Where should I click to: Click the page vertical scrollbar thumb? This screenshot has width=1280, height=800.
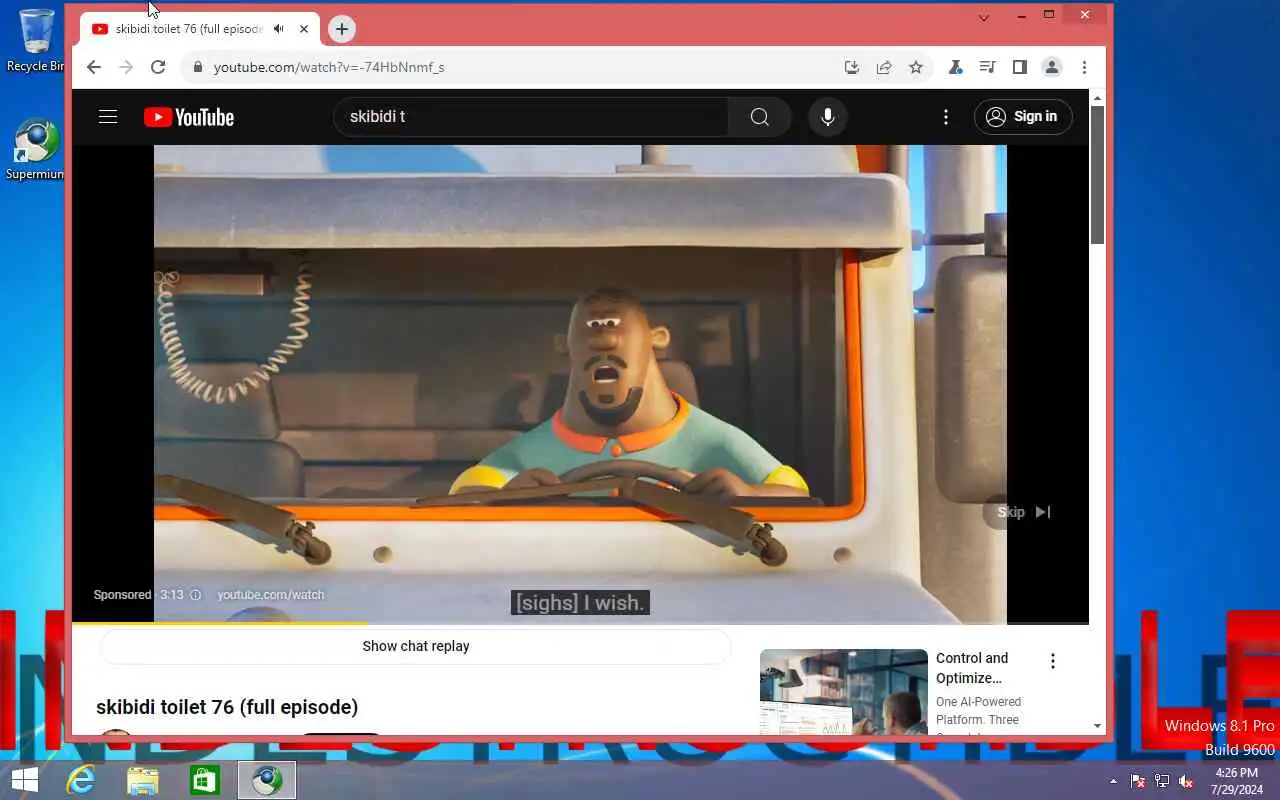[1097, 174]
